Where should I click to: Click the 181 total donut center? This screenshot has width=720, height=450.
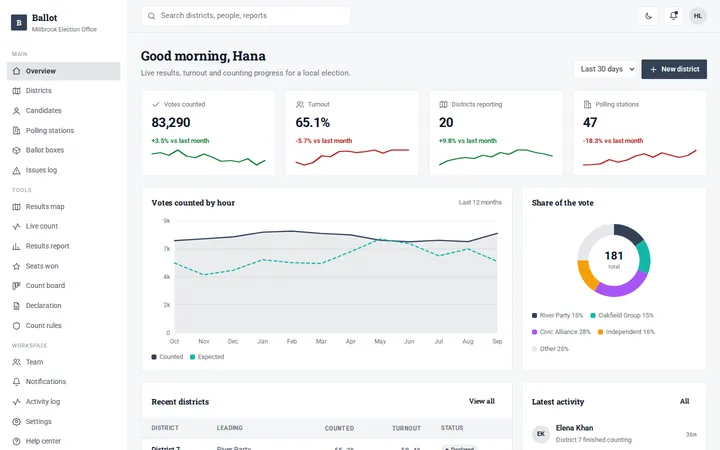[x=614, y=259]
